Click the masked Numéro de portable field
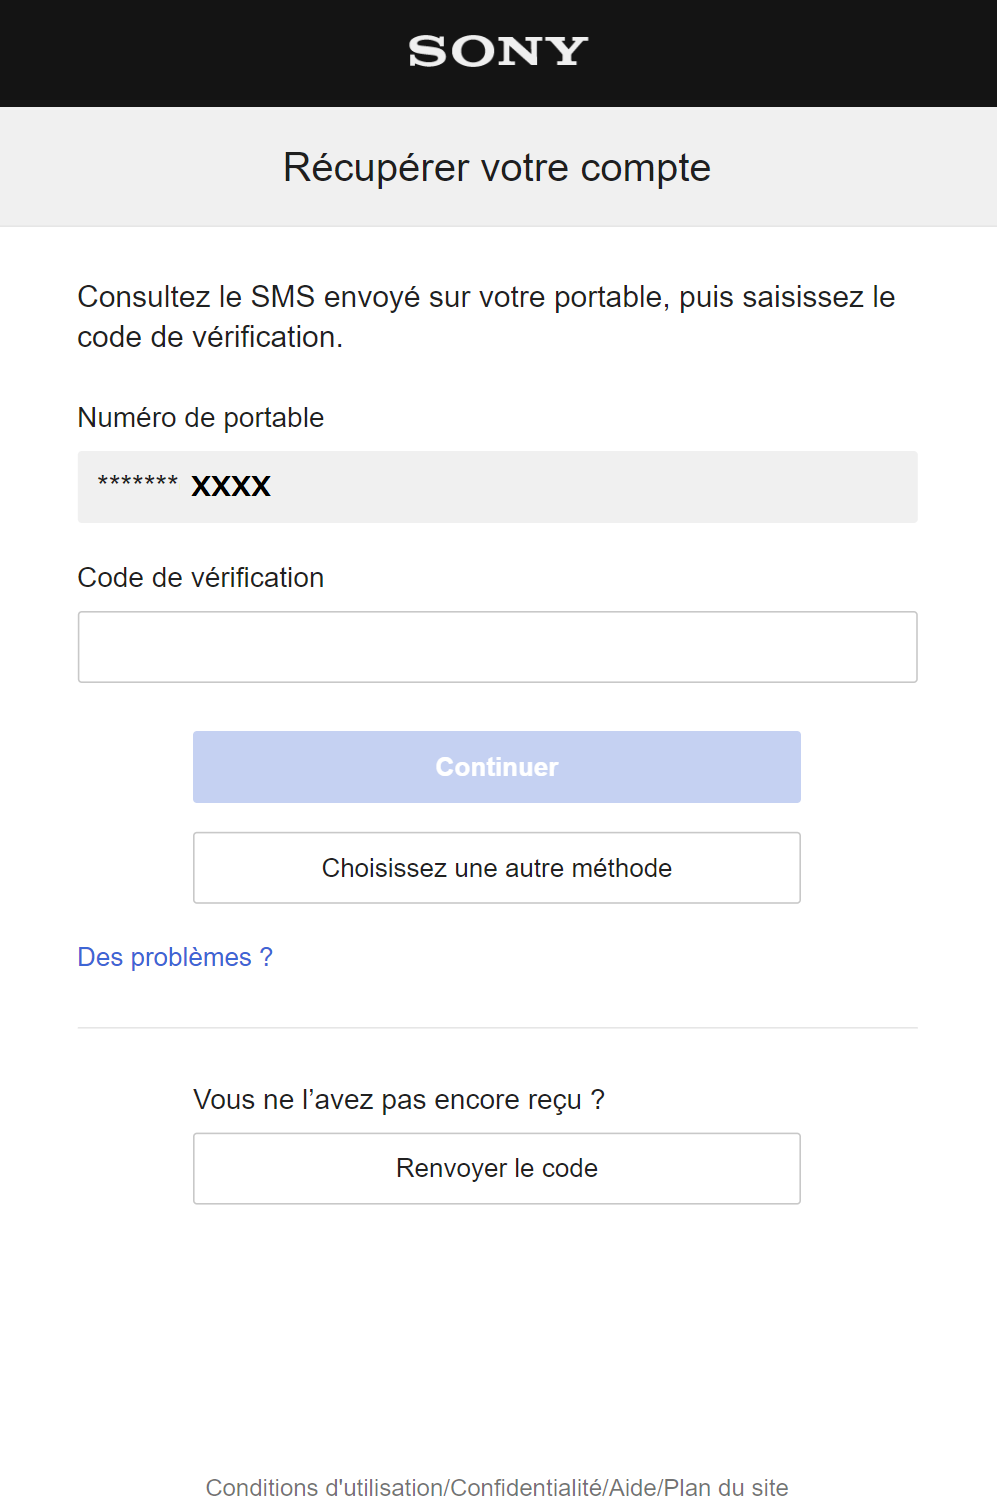Screen dimensions: 997x1509 497,487
